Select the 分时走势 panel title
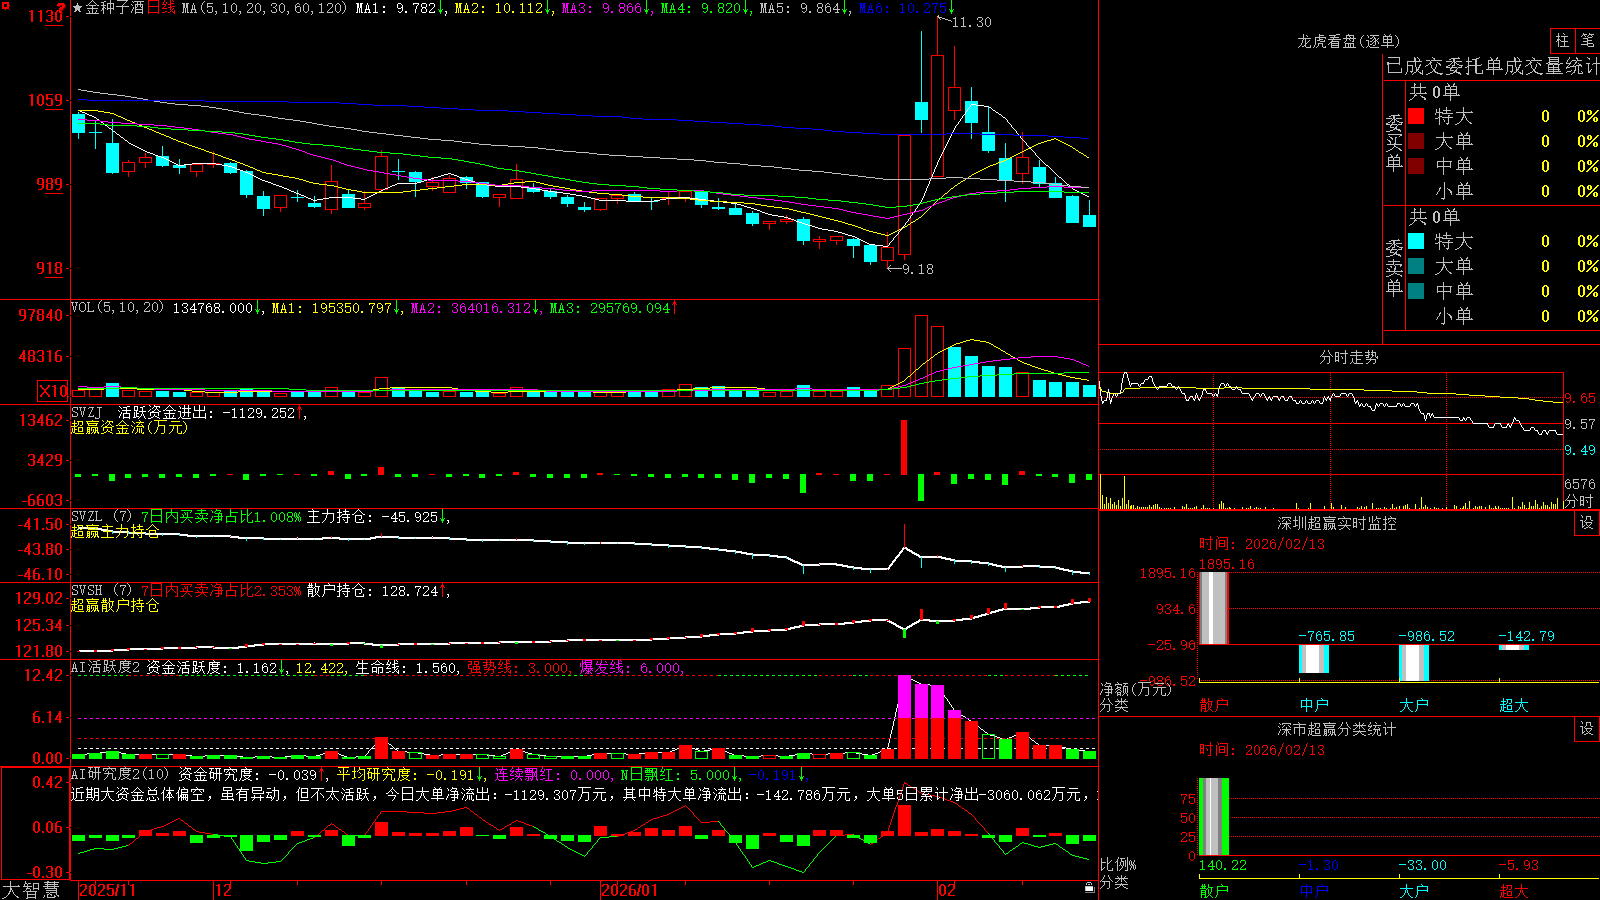This screenshot has width=1600, height=900. (1348, 357)
